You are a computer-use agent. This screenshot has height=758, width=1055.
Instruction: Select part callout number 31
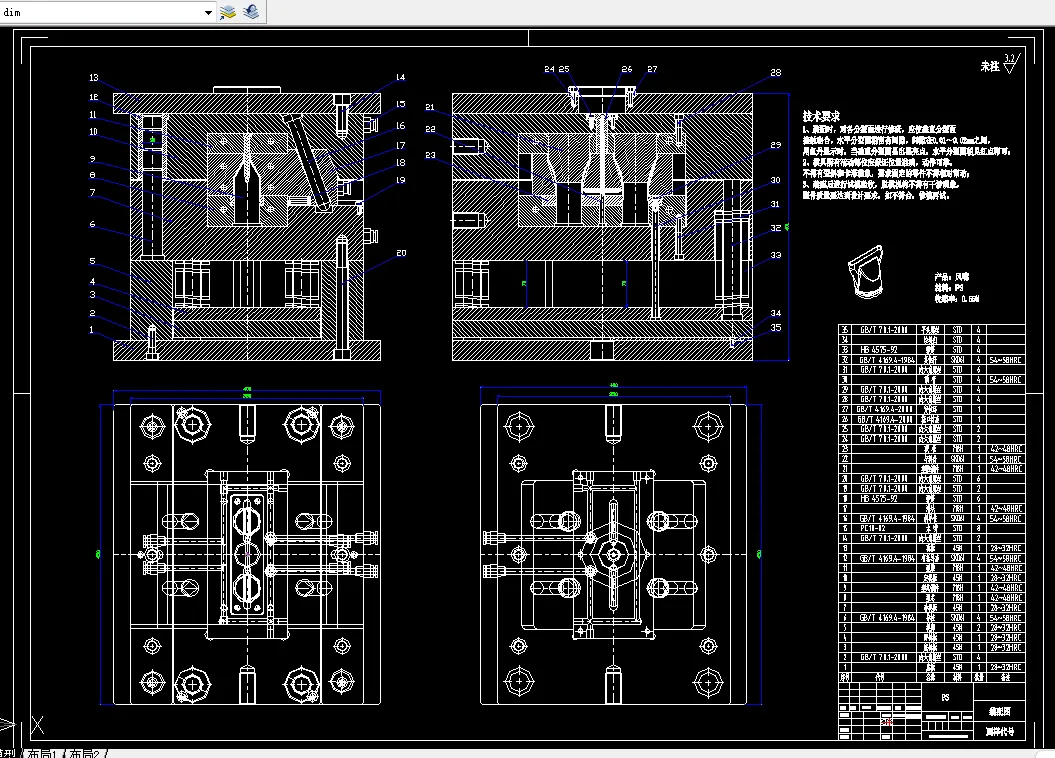(x=776, y=204)
